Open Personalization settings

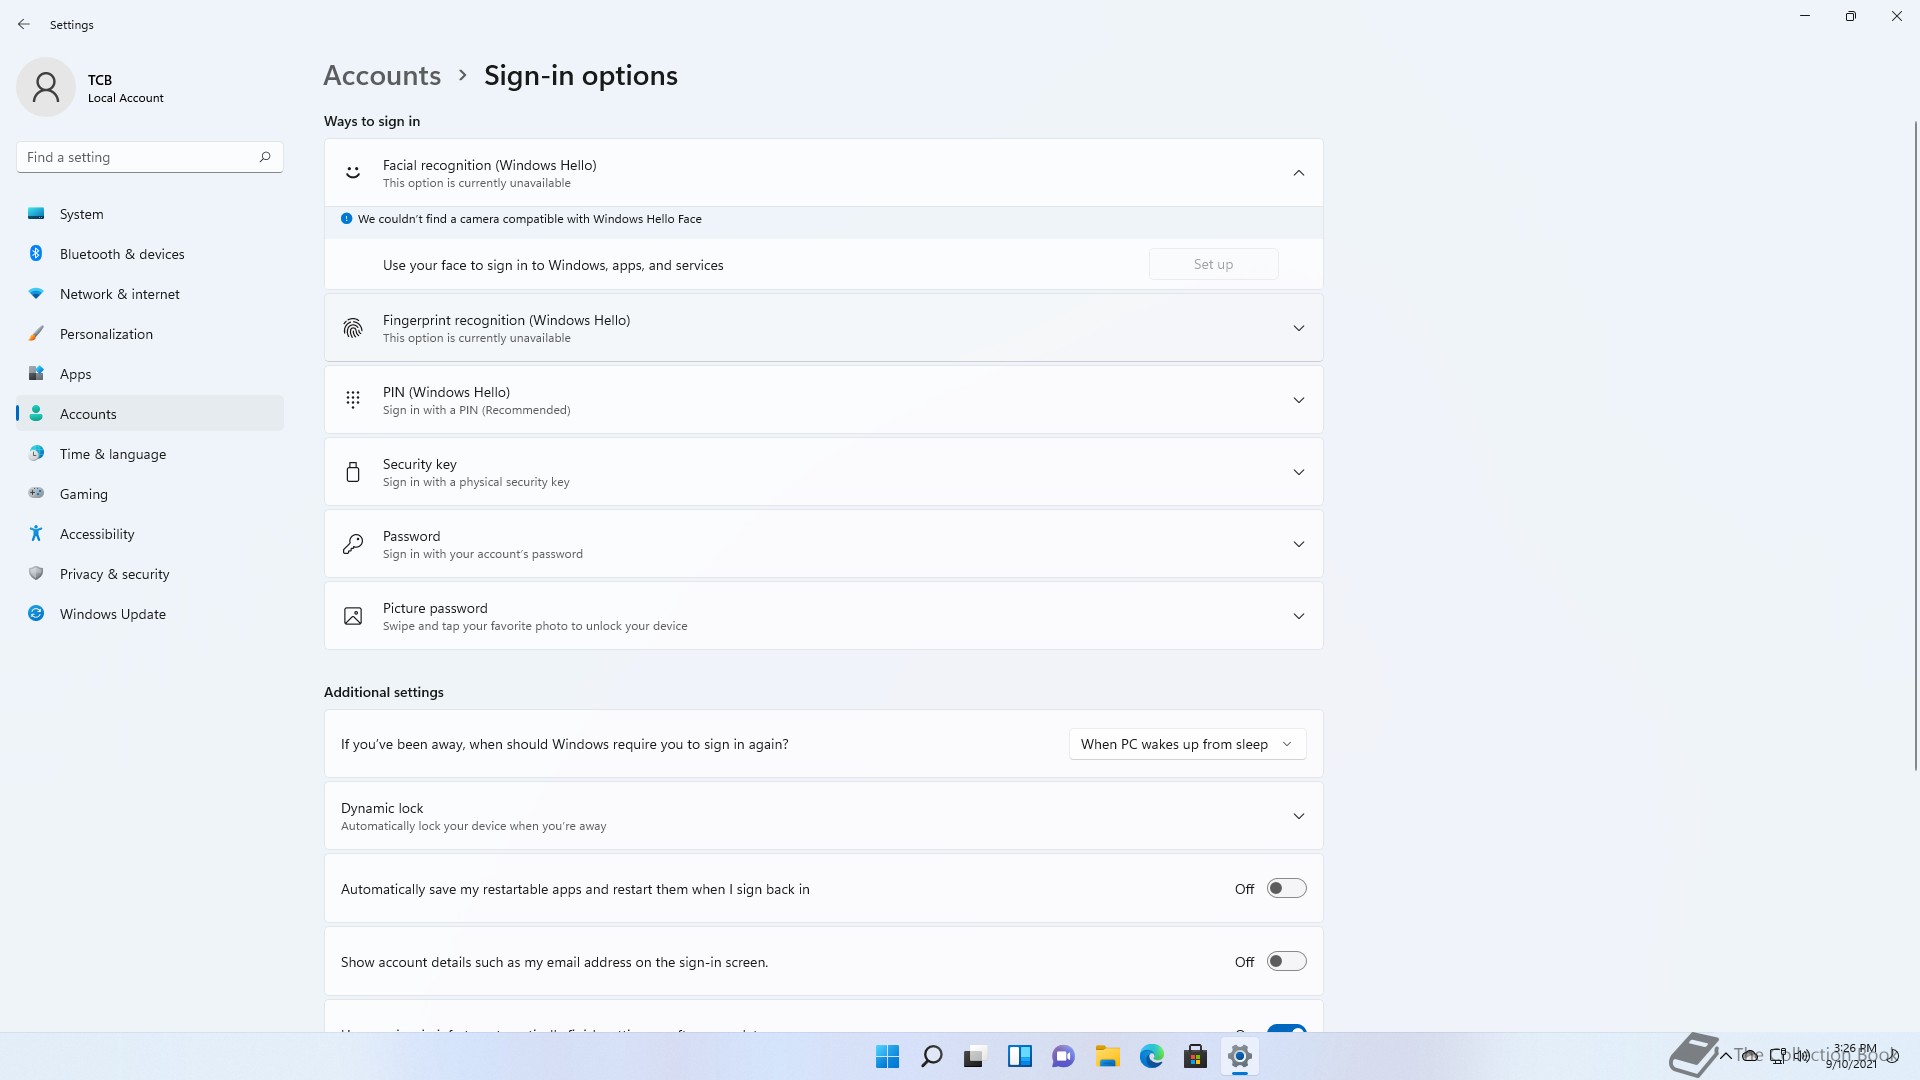pos(150,334)
